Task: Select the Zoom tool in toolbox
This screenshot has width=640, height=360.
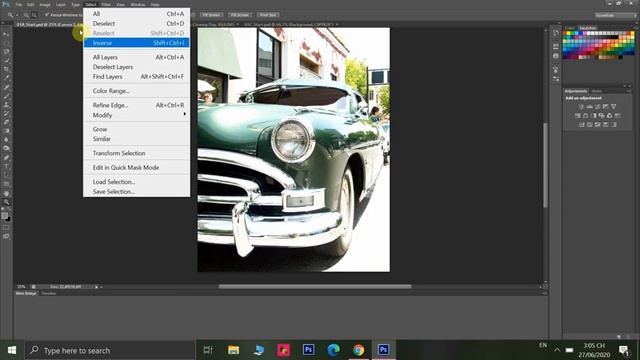Action: pos(6,202)
